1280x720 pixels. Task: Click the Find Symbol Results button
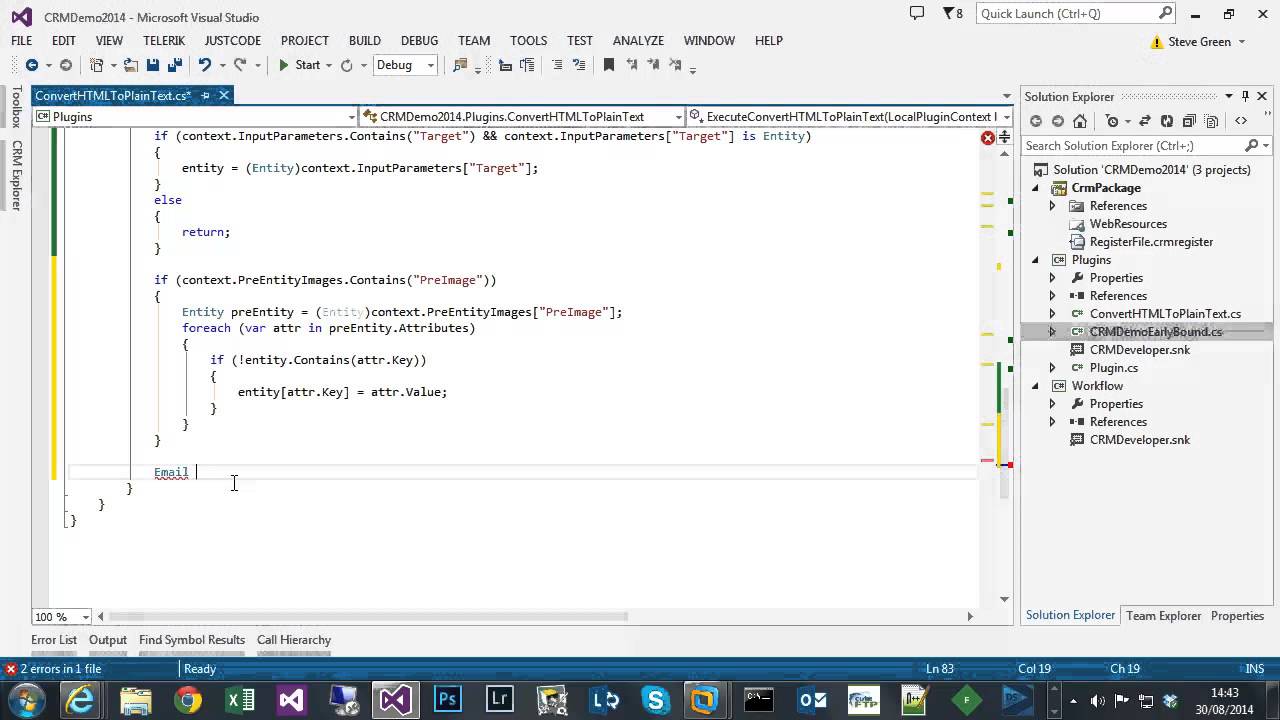(192, 640)
